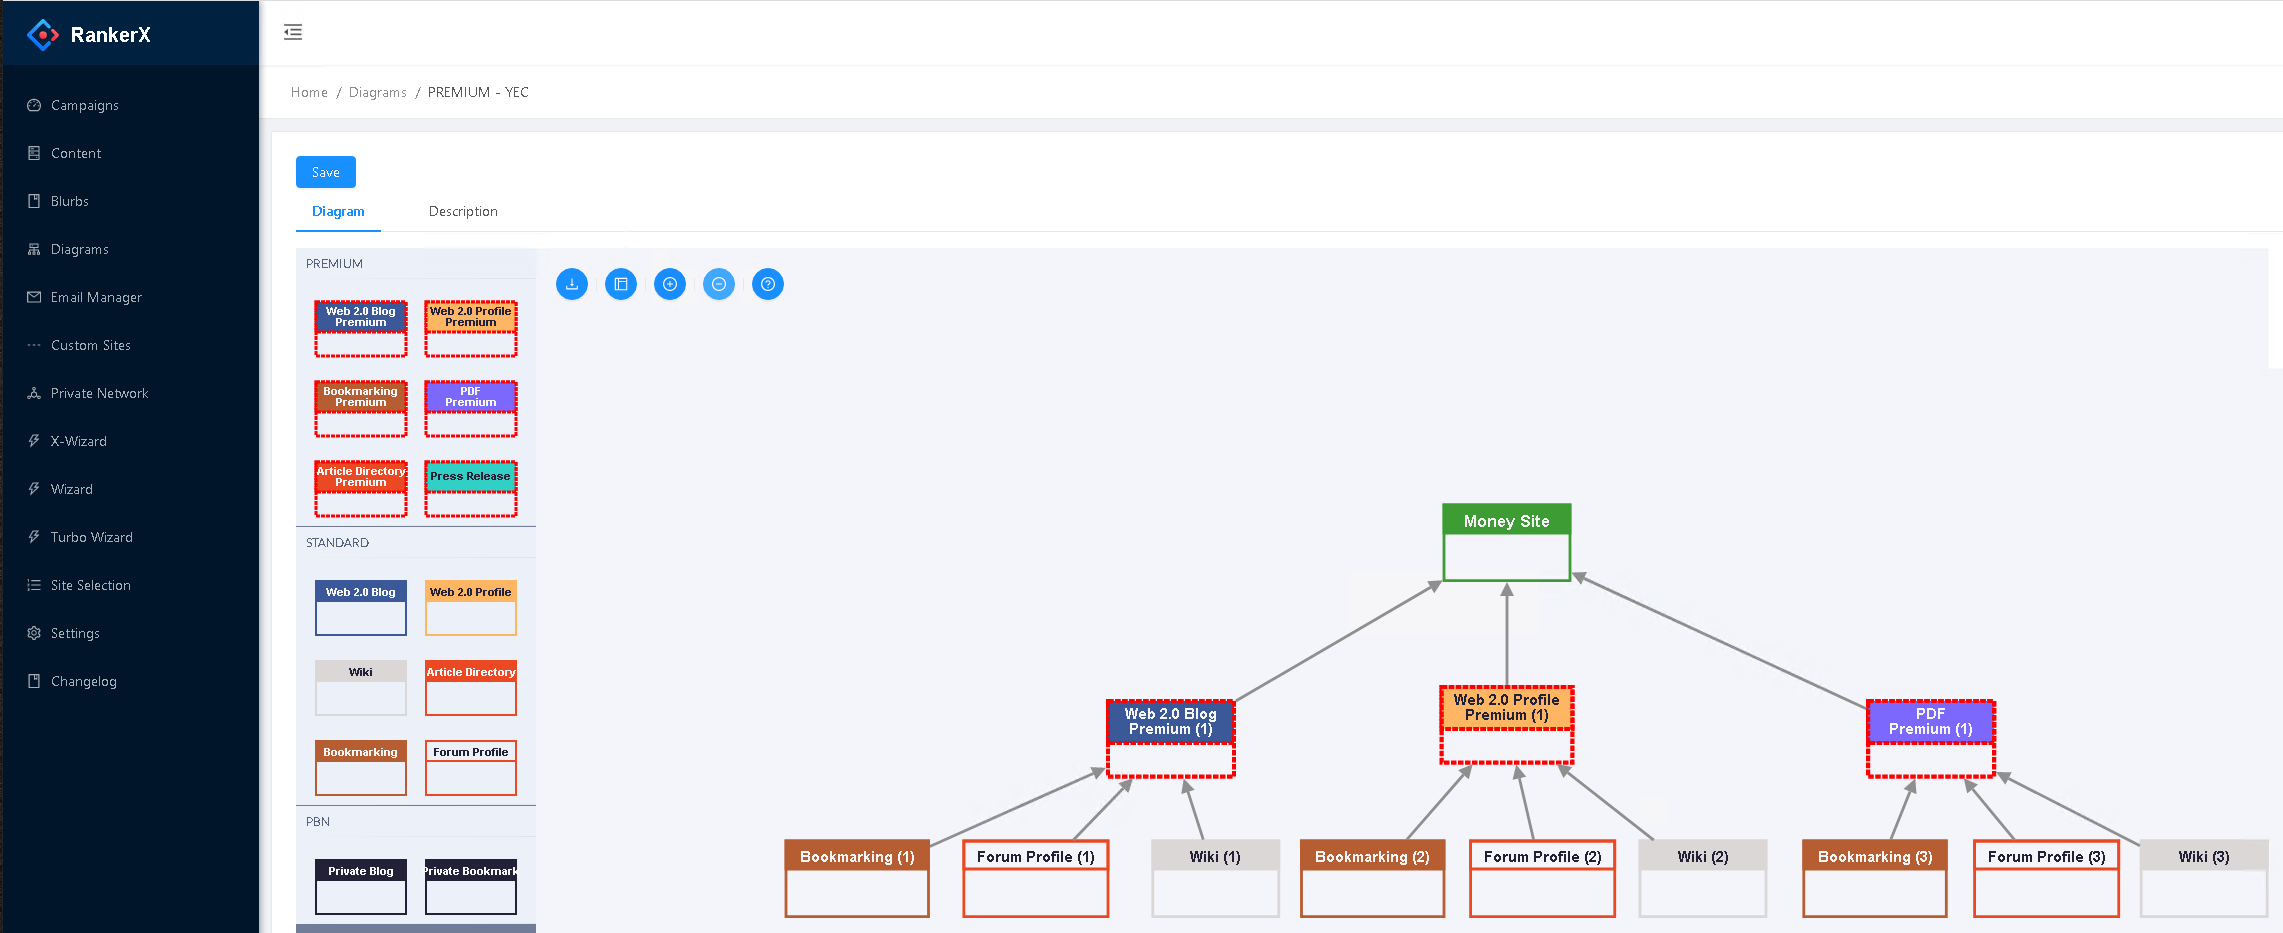Navigate to Home via the breadcrumb
Image resolution: width=2283 pixels, height=933 pixels.
(309, 92)
